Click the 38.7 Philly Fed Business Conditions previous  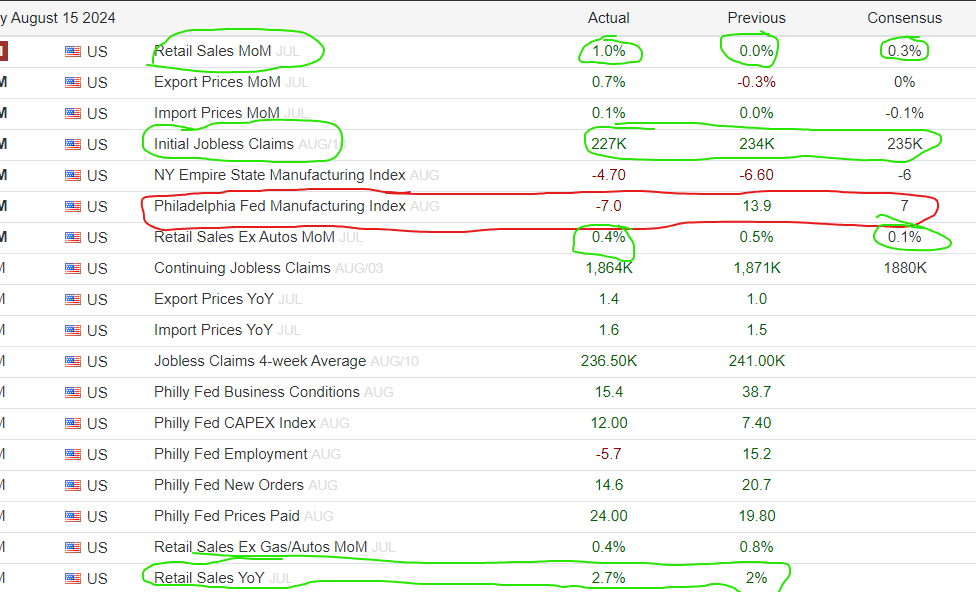coord(757,392)
